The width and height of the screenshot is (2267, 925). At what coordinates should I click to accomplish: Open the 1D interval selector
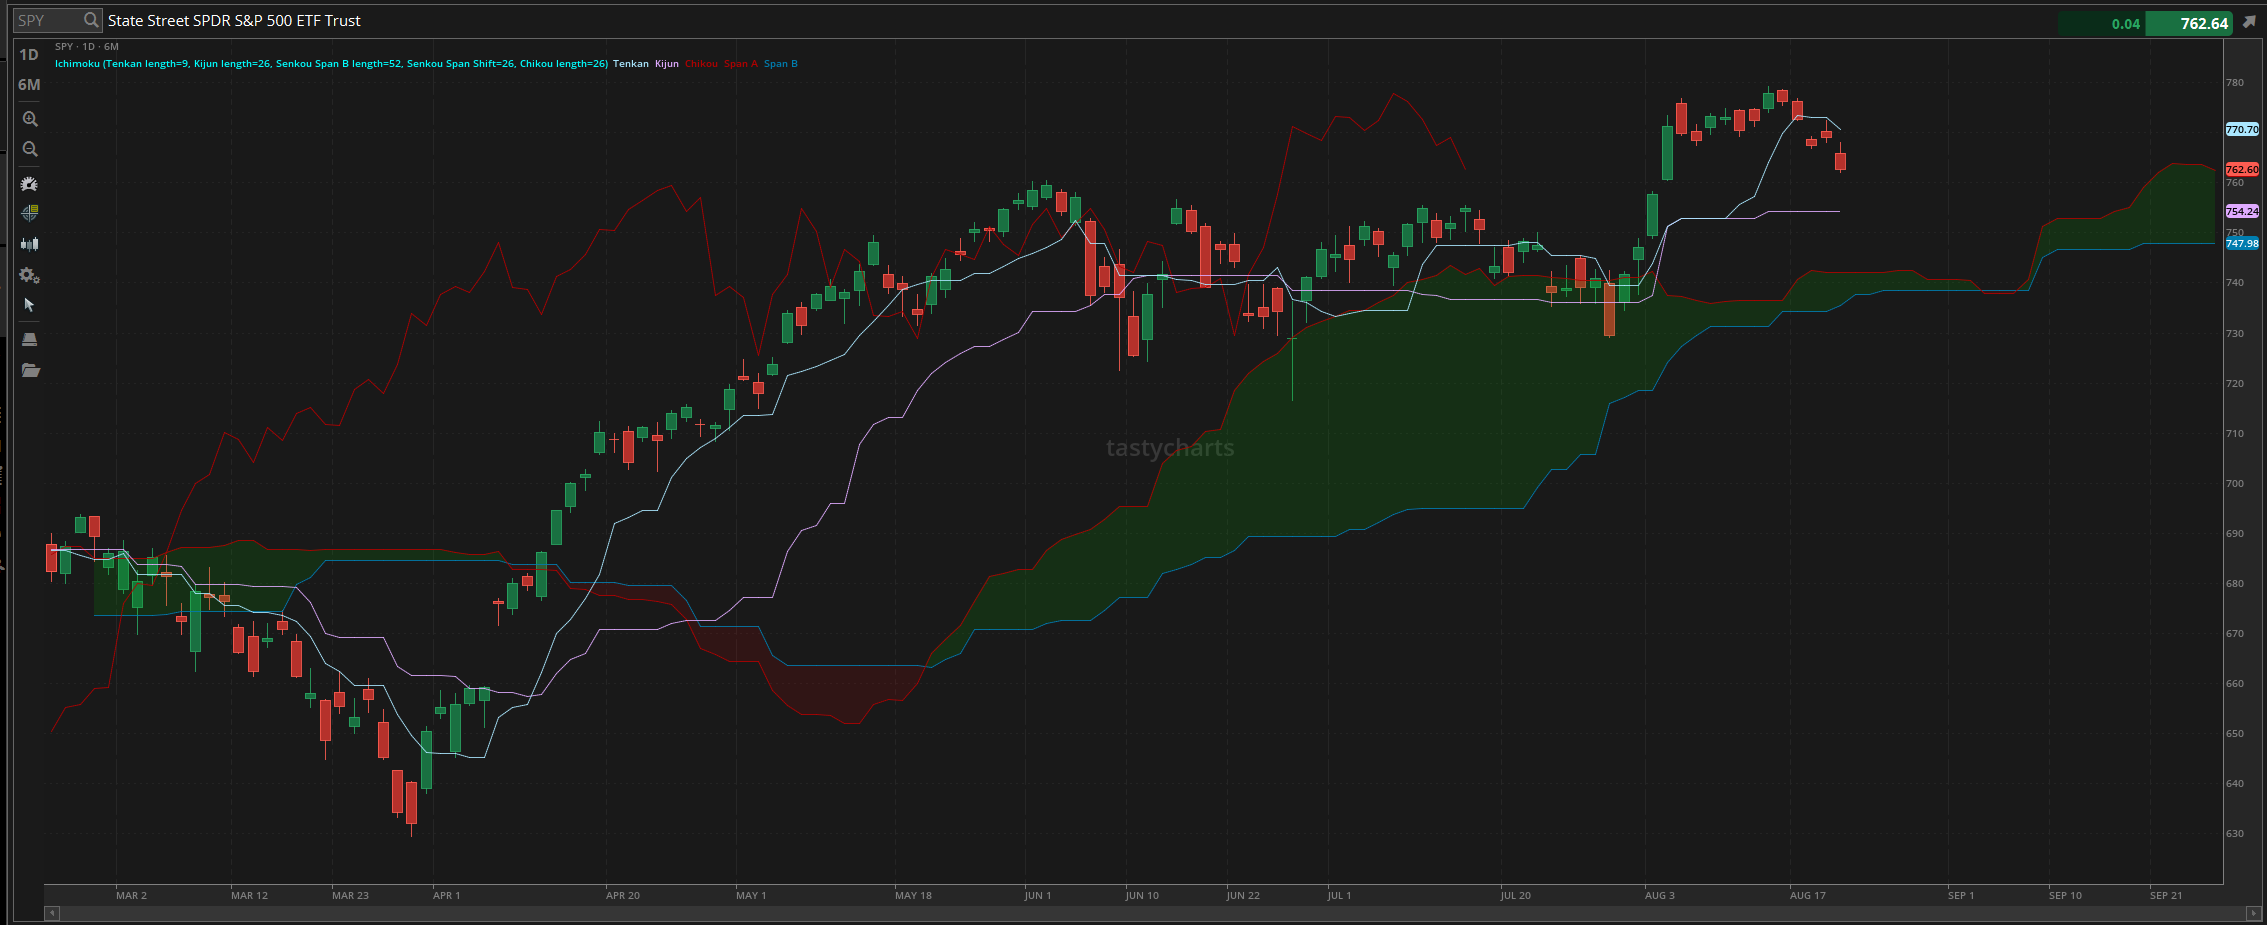click(29, 55)
